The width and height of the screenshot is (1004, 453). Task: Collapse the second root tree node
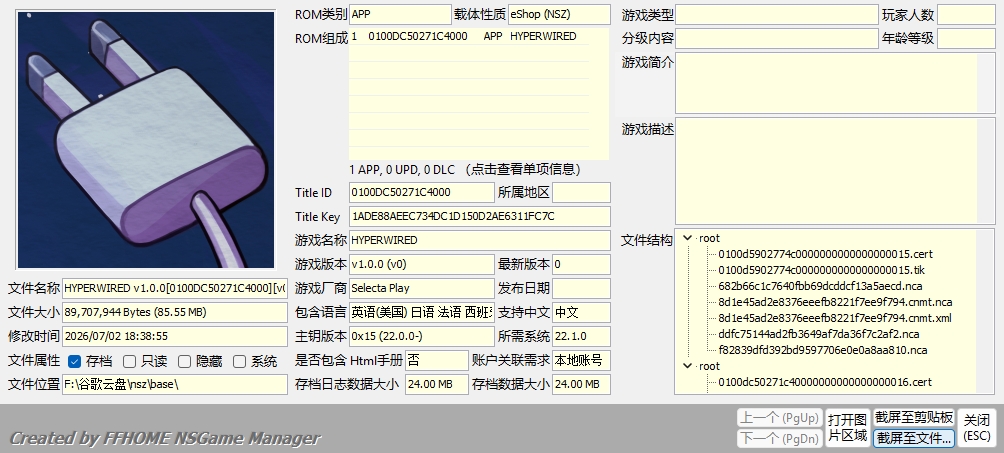pyautogui.click(x=688, y=366)
